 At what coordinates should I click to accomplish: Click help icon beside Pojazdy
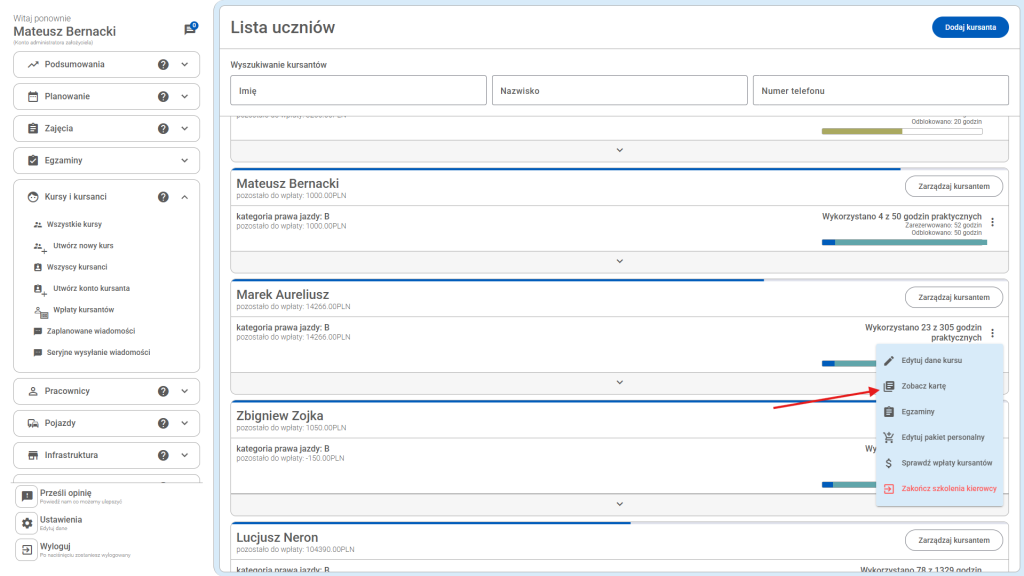click(x=163, y=423)
